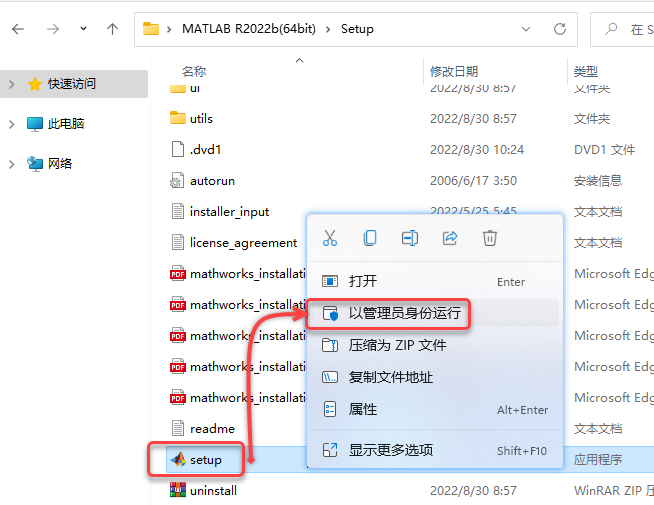Sort by 修改日期 column header

(x=454, y=71)
